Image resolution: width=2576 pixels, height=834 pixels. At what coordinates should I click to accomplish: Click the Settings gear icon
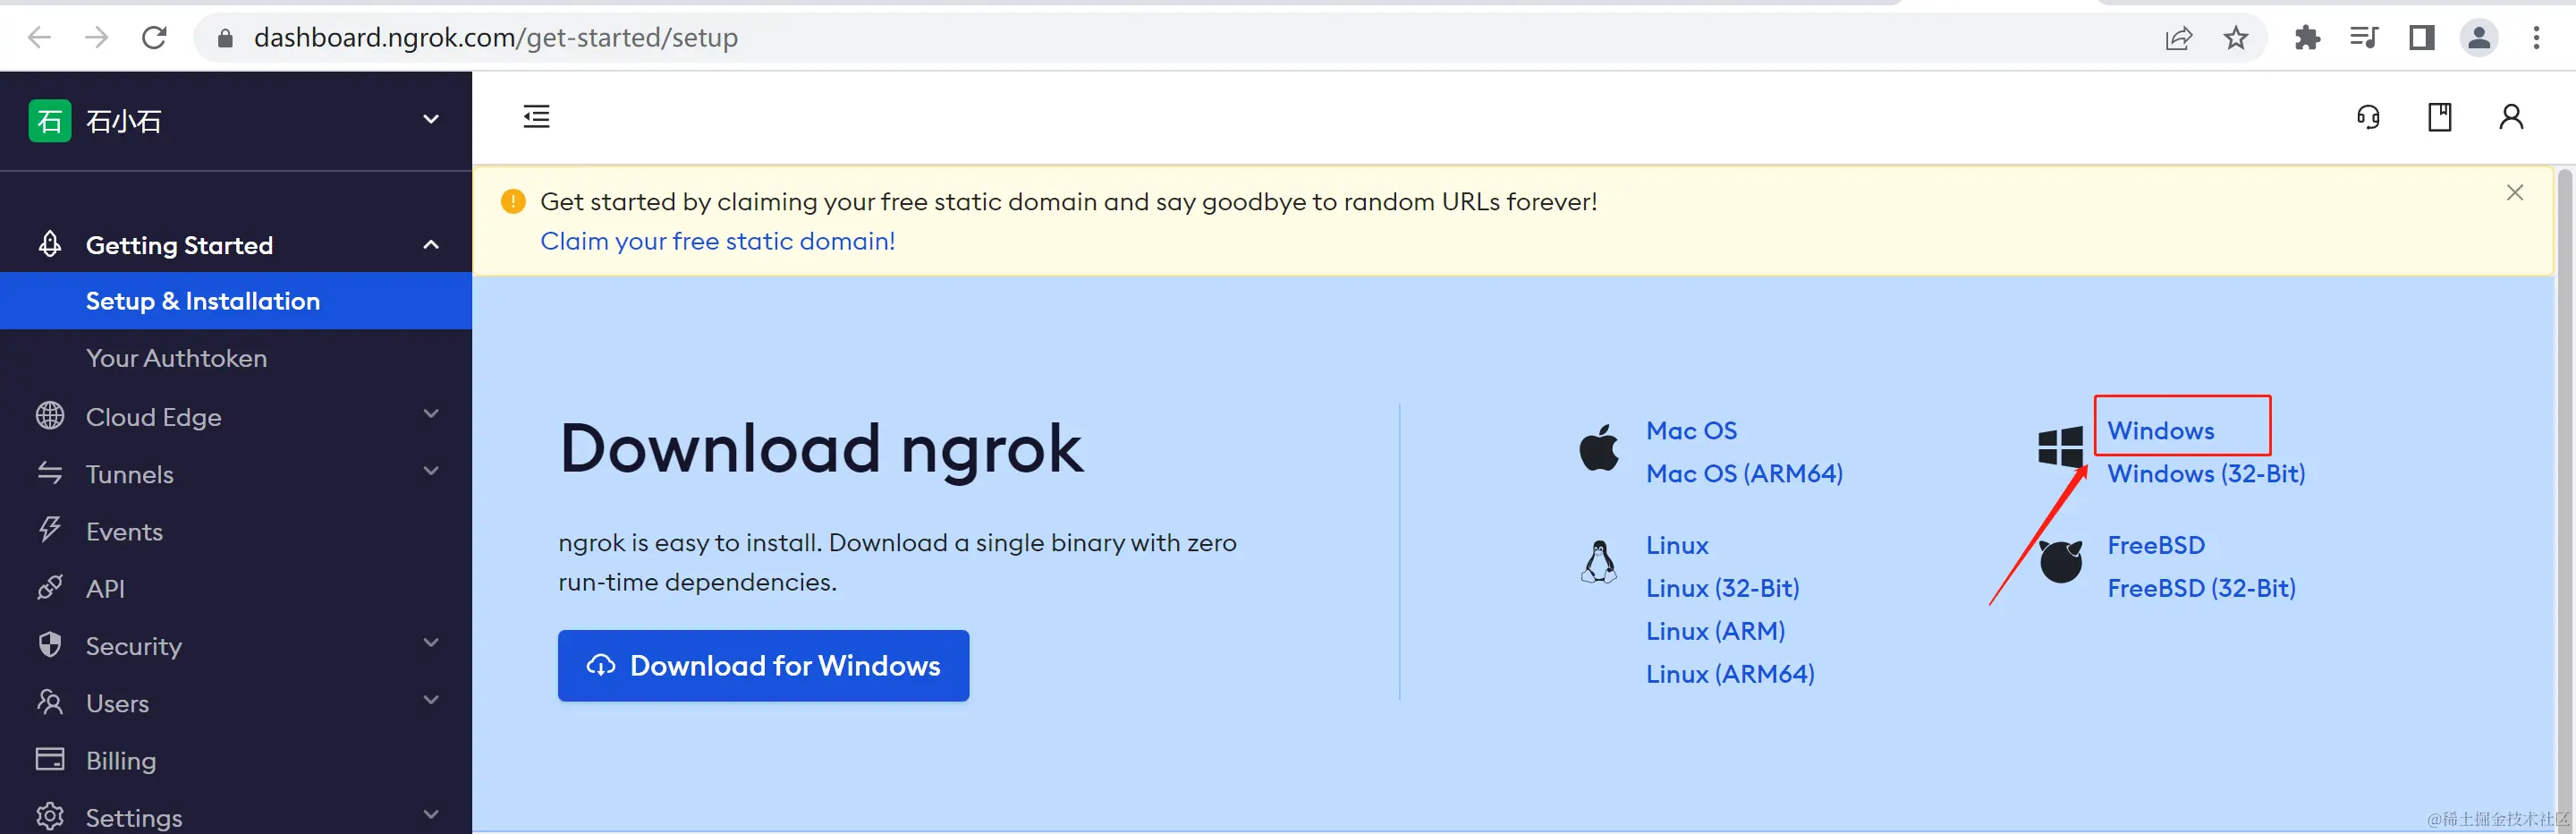pyautogui.click(x=50, y=817)
